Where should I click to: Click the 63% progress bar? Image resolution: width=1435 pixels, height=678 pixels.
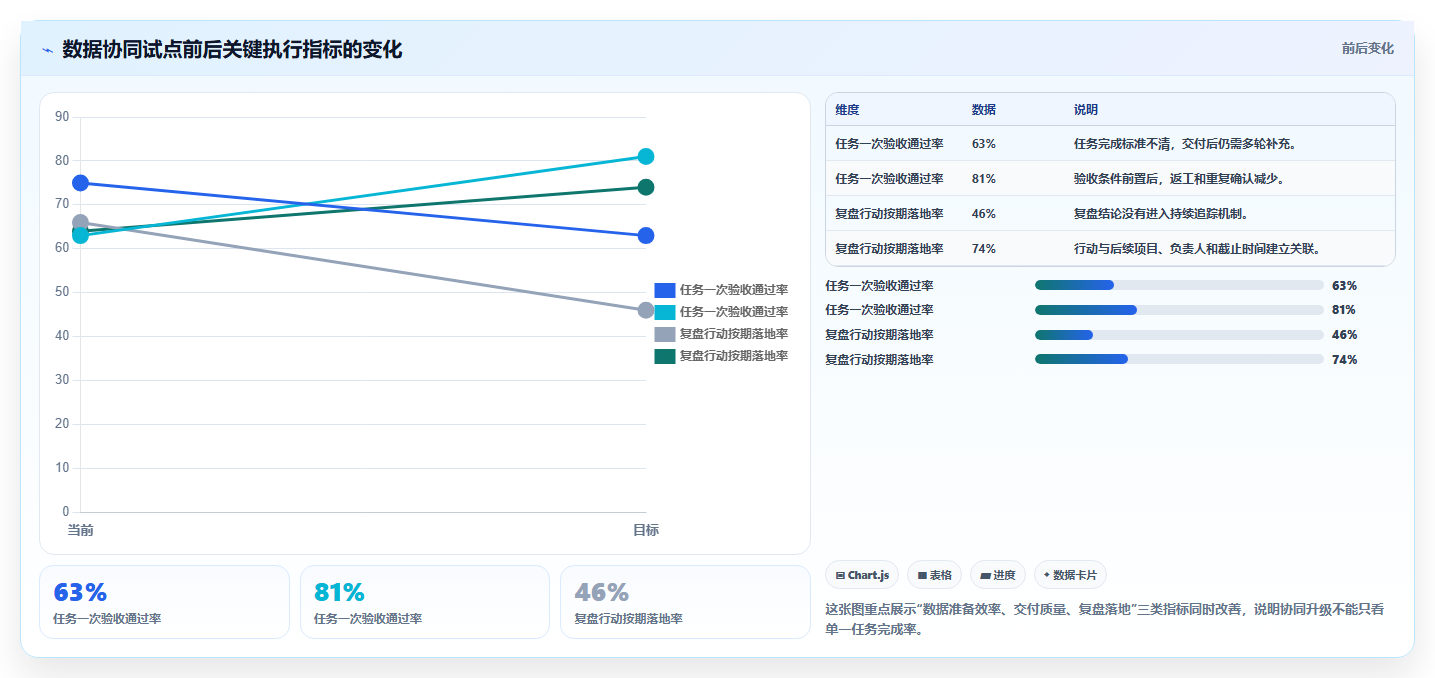pos(1179,285)
